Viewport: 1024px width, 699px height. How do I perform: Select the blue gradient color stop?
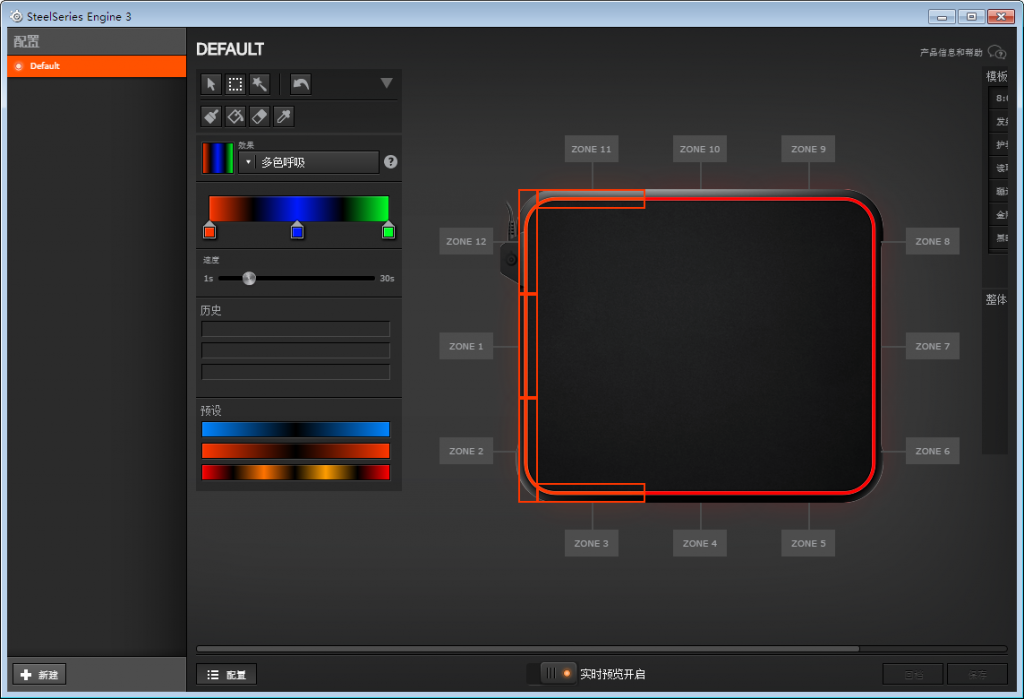click(x=297, y=231)
